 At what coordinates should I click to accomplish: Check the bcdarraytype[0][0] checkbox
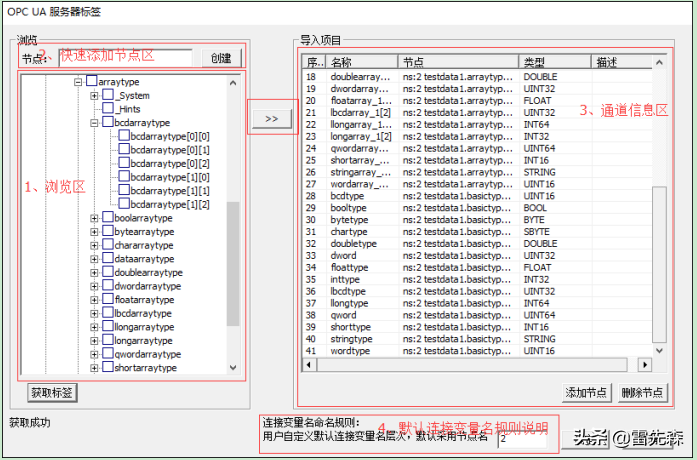[124, 136]
